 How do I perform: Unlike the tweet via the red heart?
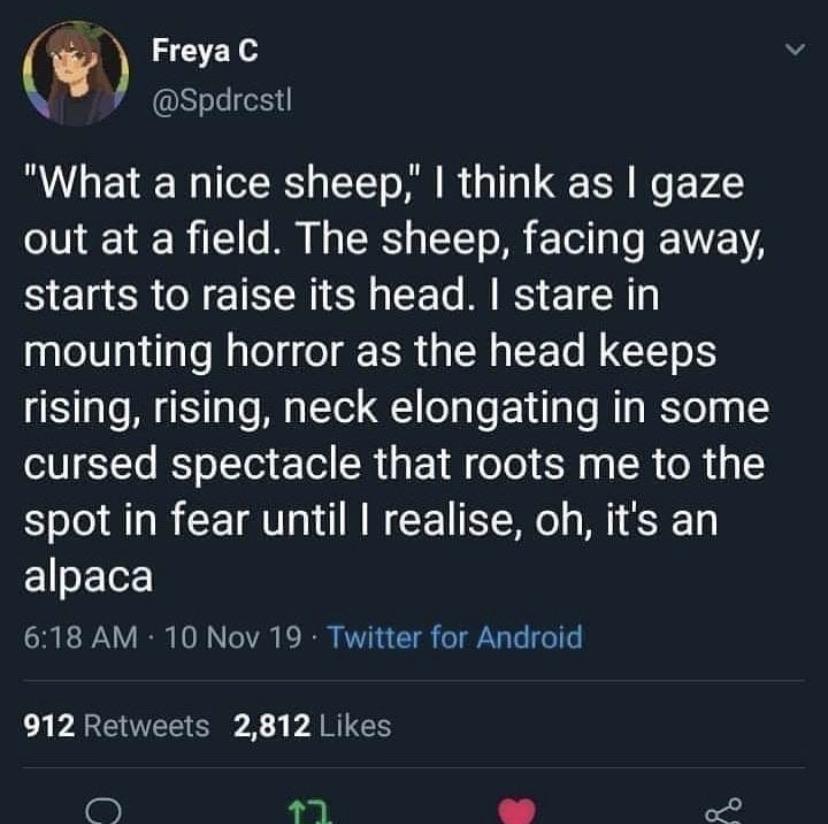(516, 811)
